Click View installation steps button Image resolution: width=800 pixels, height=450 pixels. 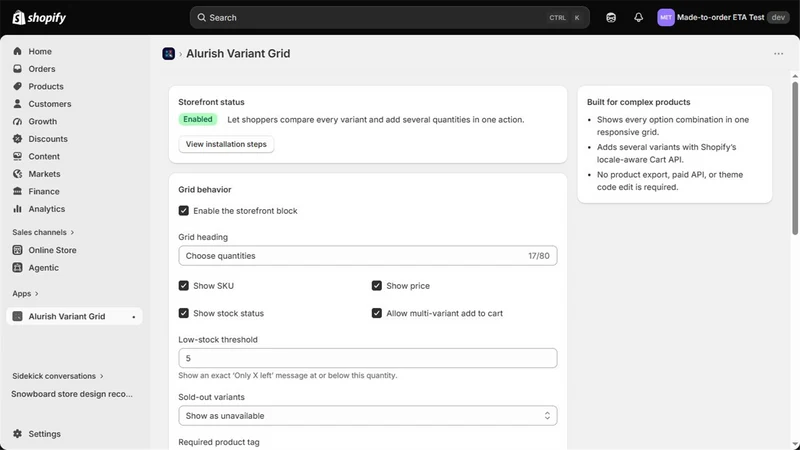tap(226, 144)
